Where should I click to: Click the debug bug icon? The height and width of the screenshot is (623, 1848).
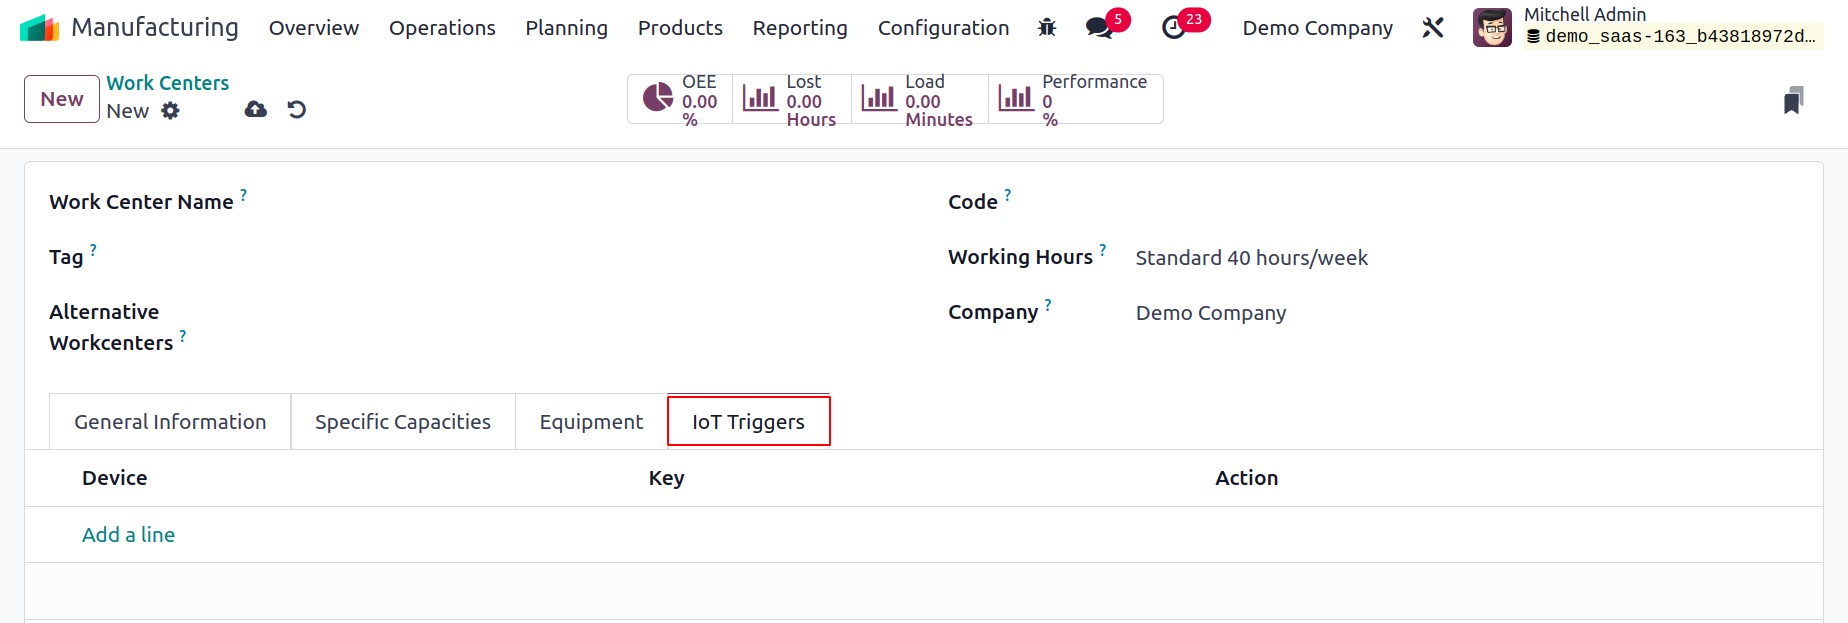coord(1047,28)
